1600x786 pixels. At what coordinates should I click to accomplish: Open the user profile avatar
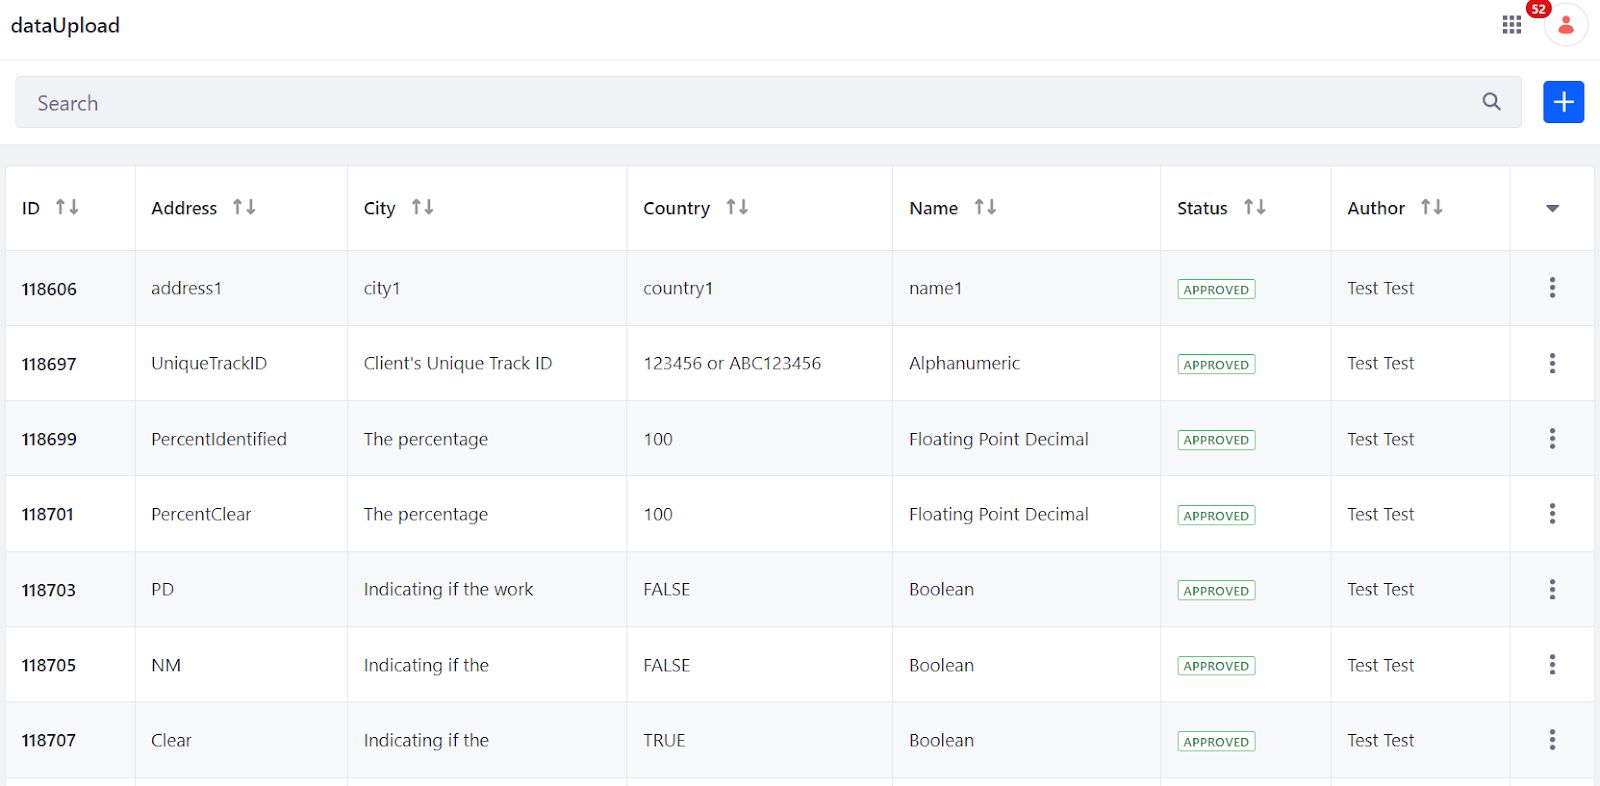(1566, 25)
